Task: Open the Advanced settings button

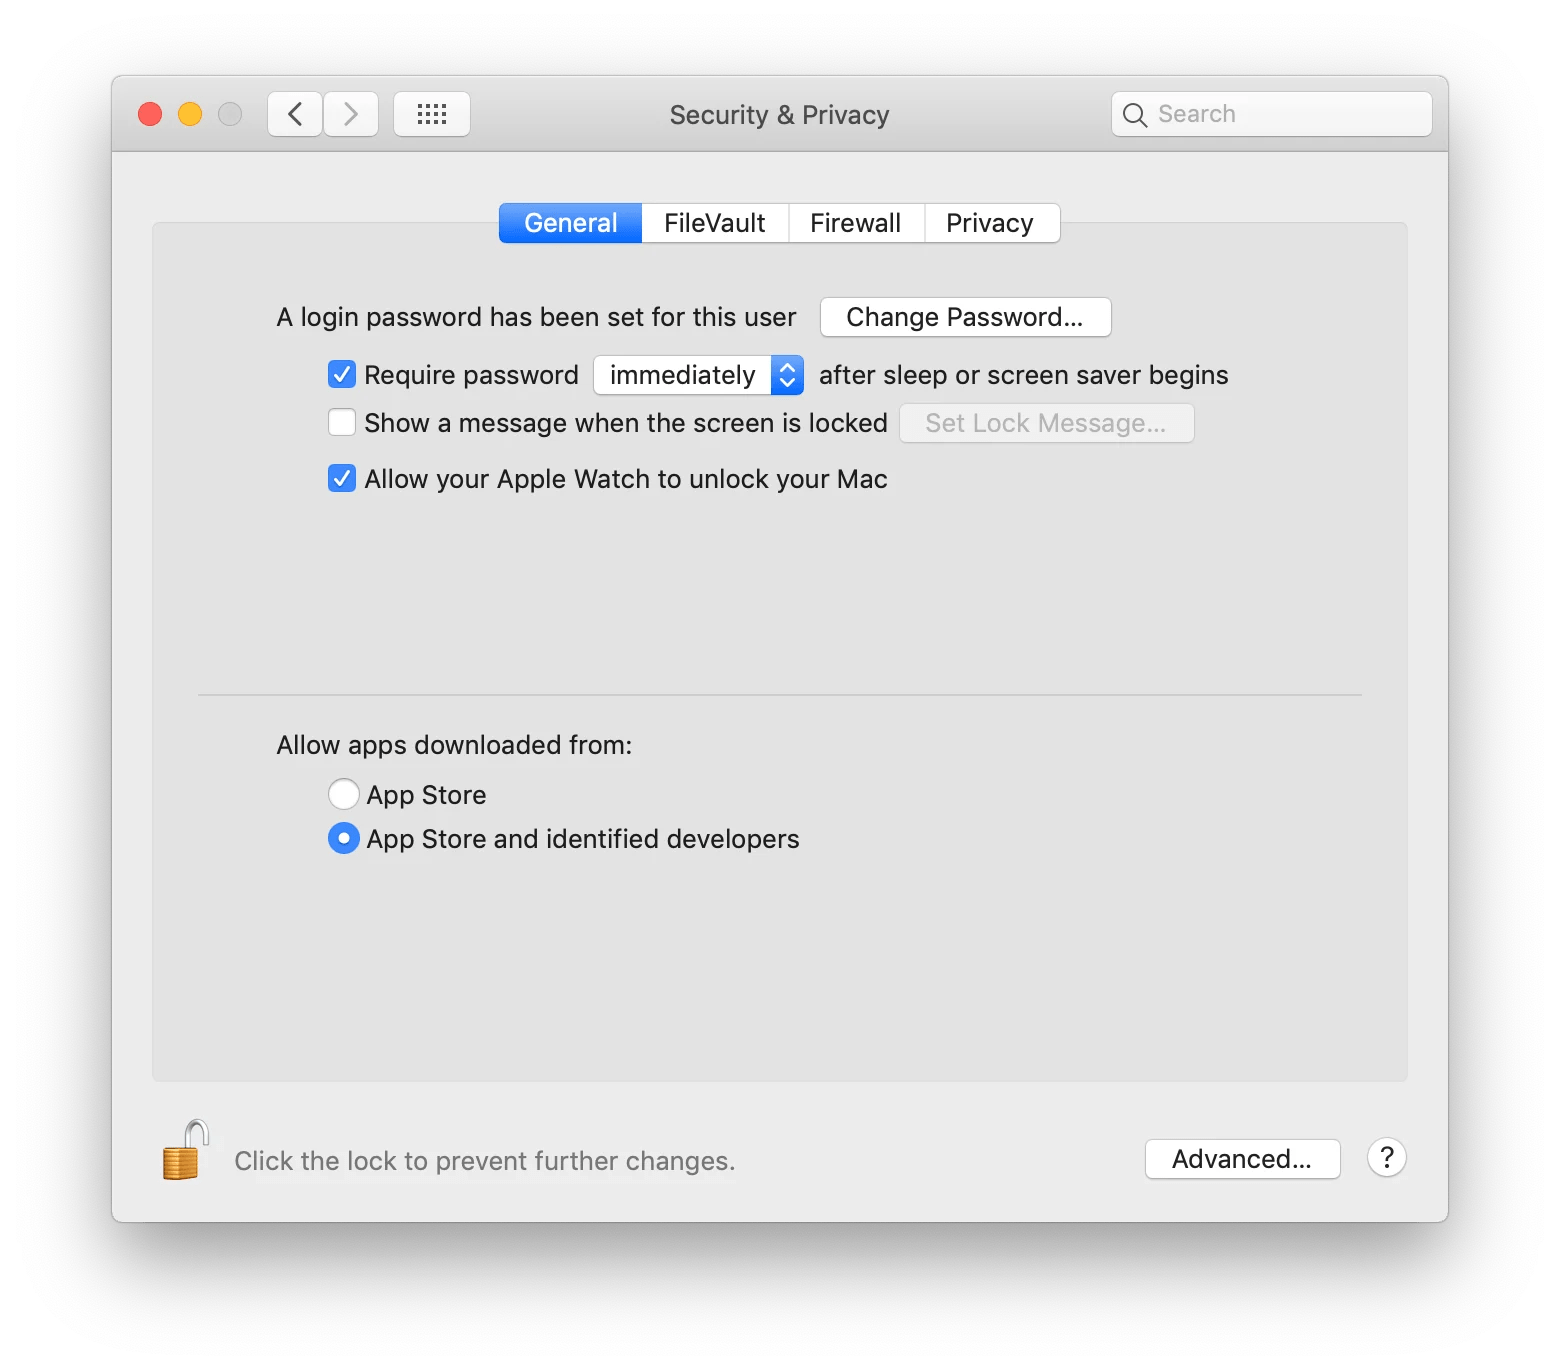Action: pyautogui.click(x=1242, y=1158)
